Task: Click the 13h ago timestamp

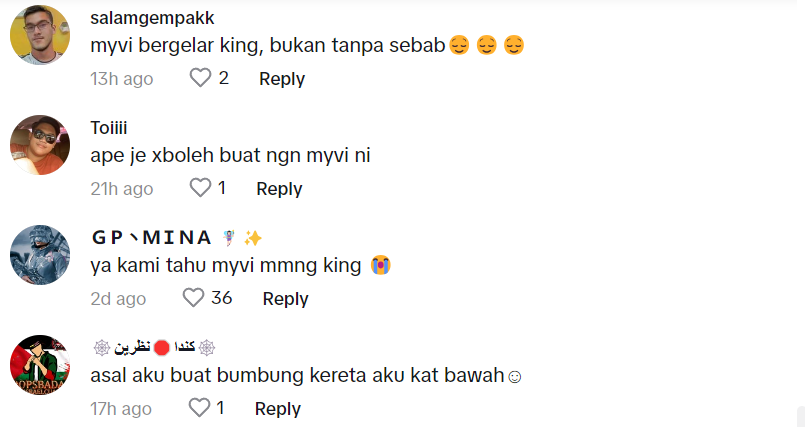Action: 122,78
